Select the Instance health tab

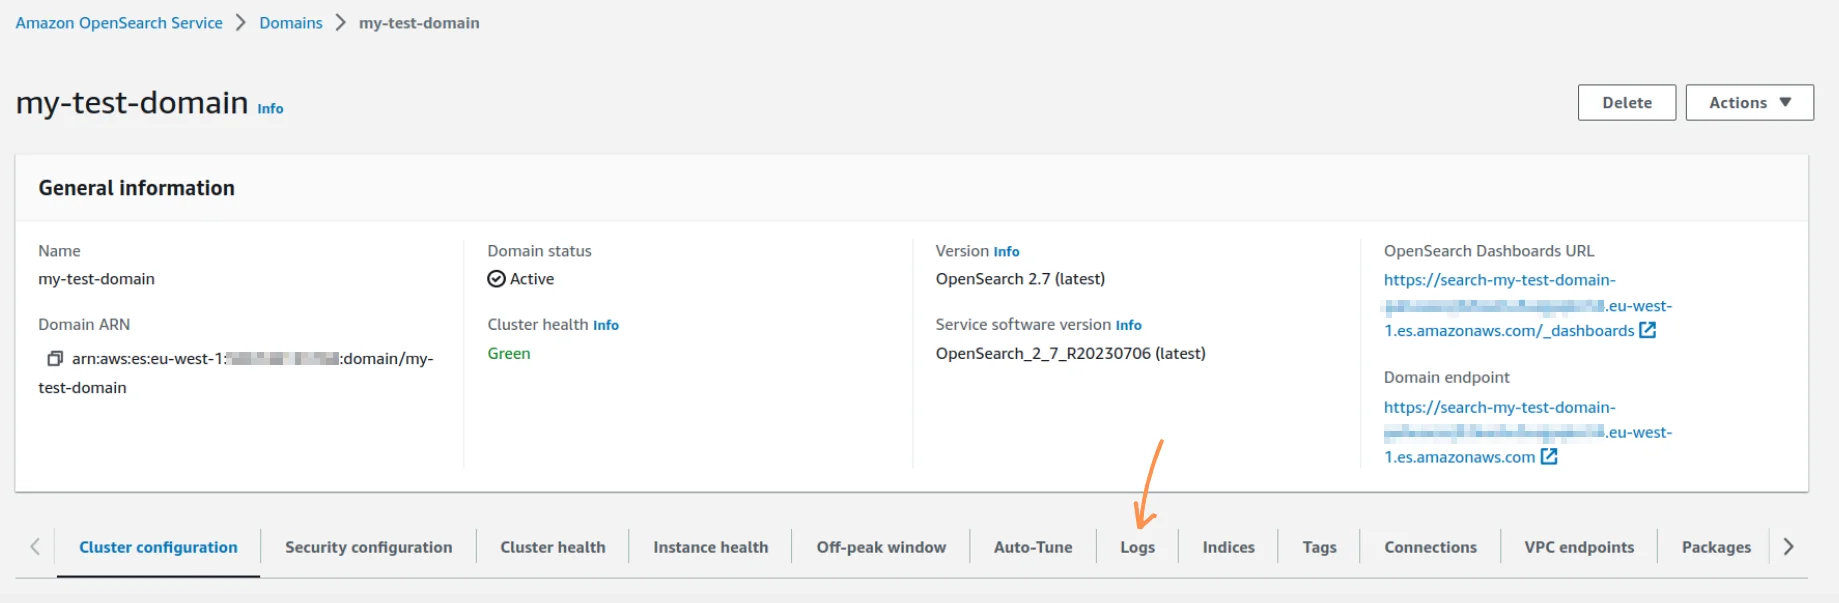point(710,547)
